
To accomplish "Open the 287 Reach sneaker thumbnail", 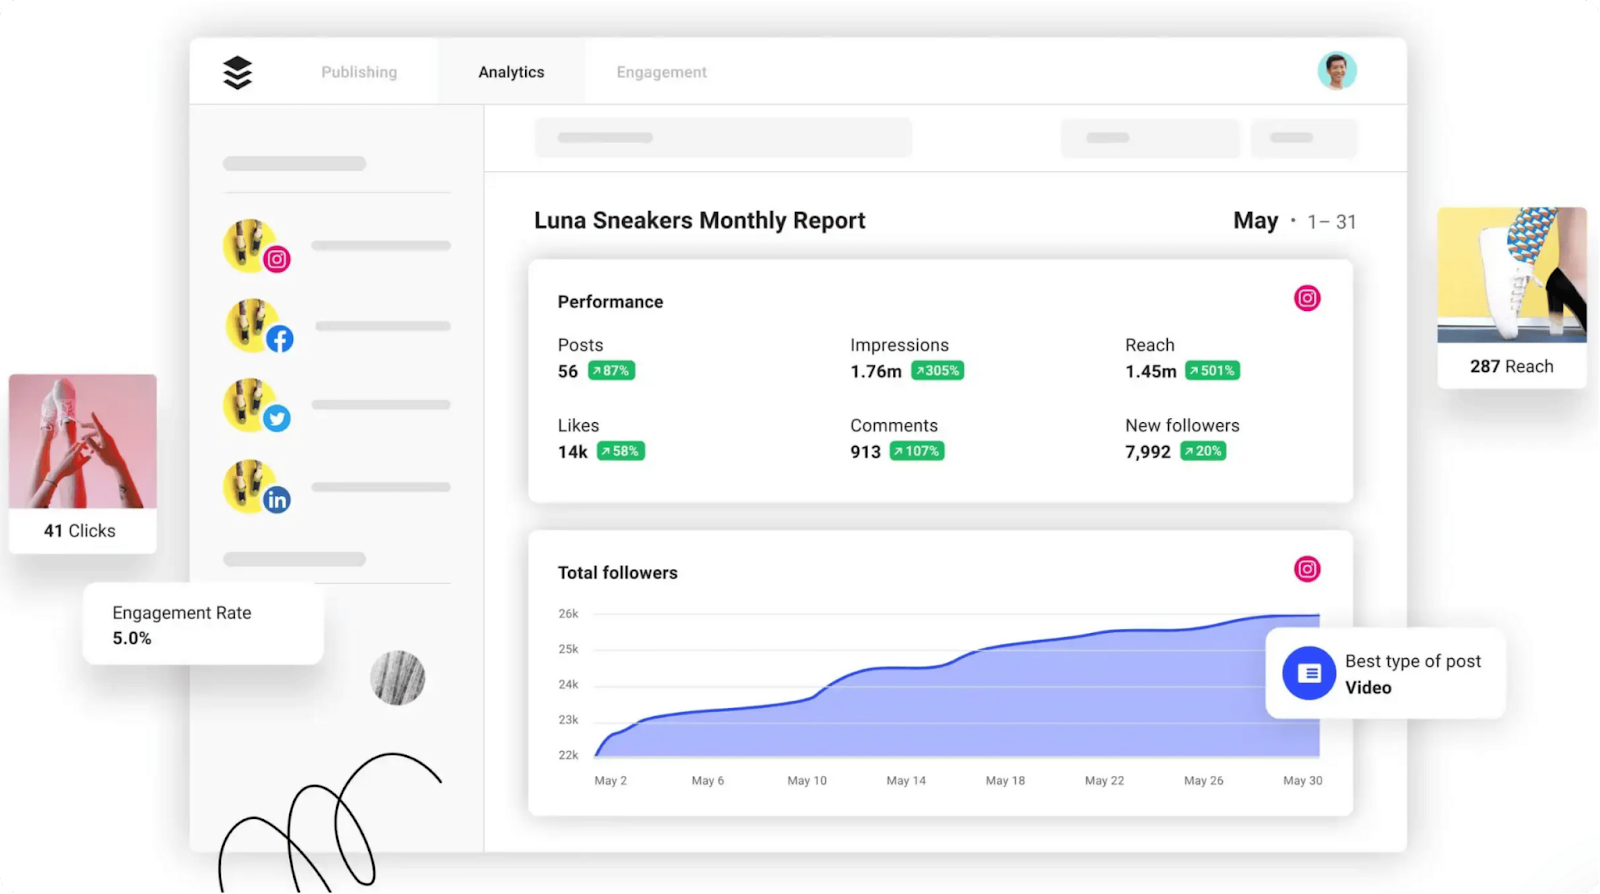I will coord(1511,275).
